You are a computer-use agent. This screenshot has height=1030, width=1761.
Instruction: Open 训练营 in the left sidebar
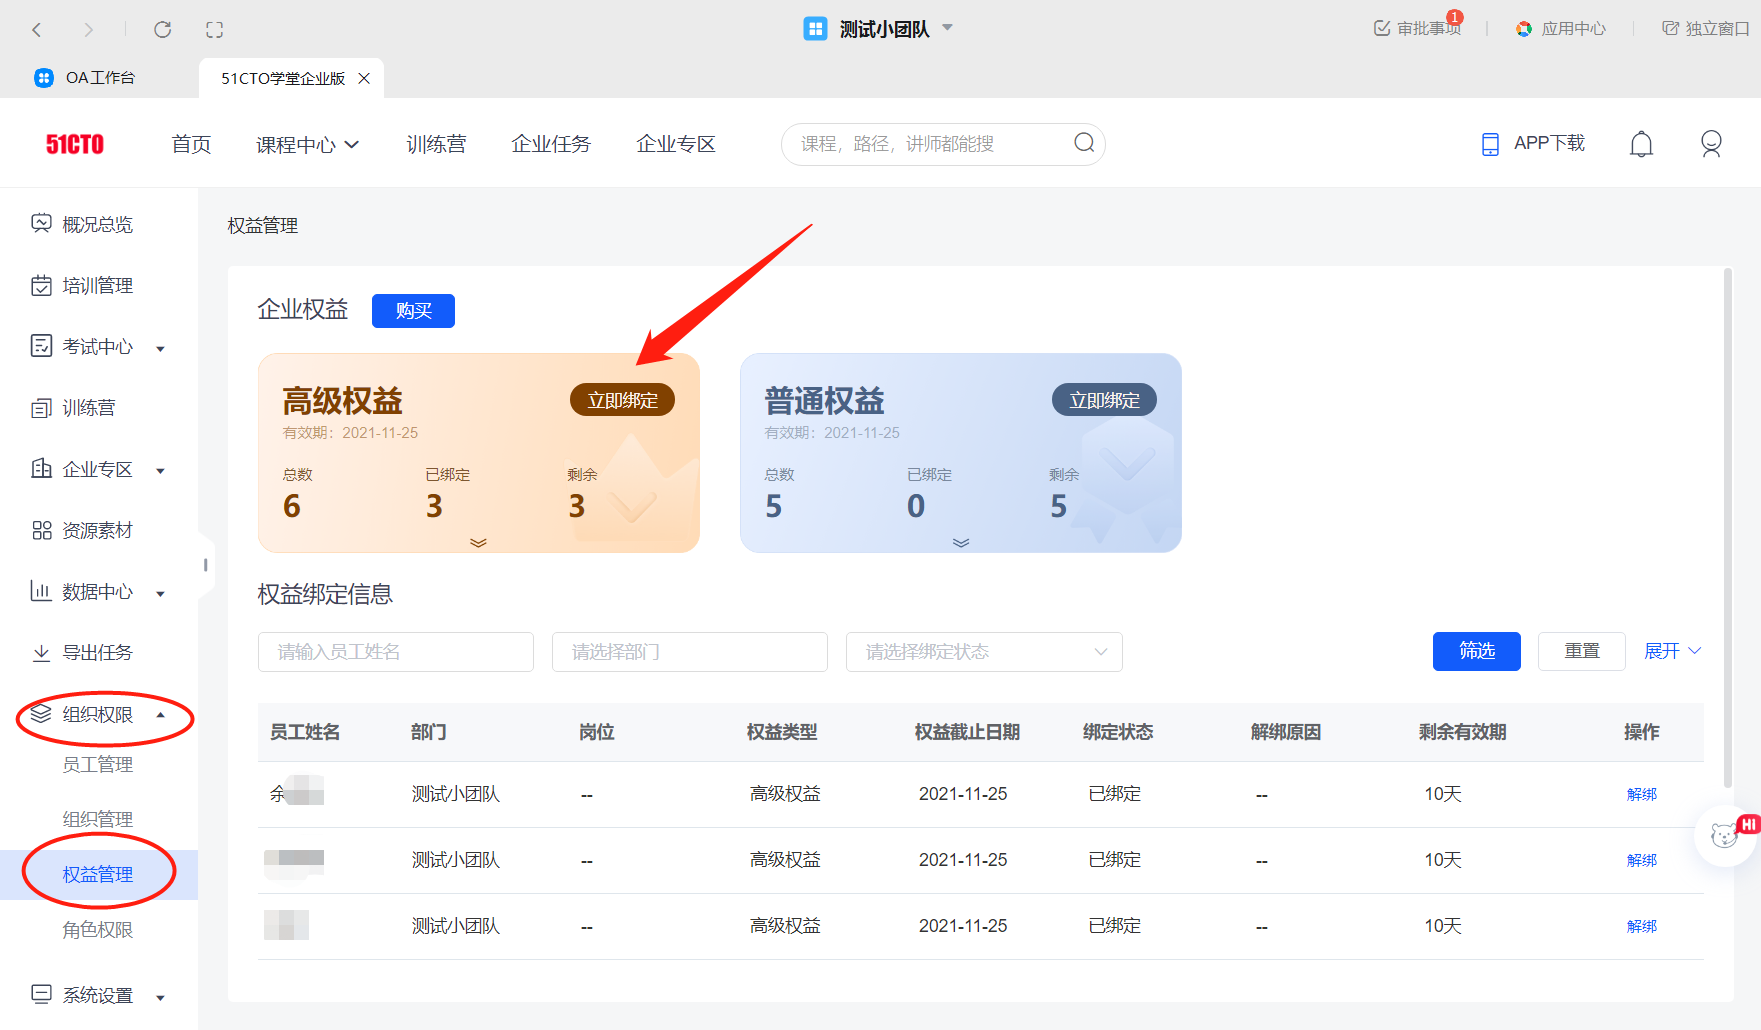(73, 408)
